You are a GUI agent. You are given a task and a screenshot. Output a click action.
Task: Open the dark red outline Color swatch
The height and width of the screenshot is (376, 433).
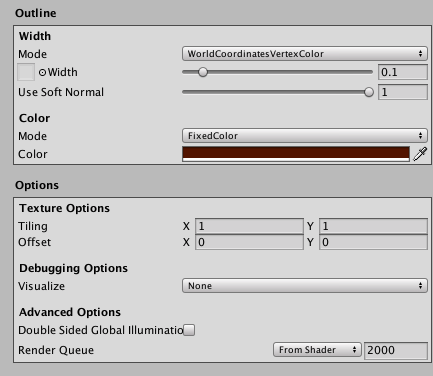point(296,154)
